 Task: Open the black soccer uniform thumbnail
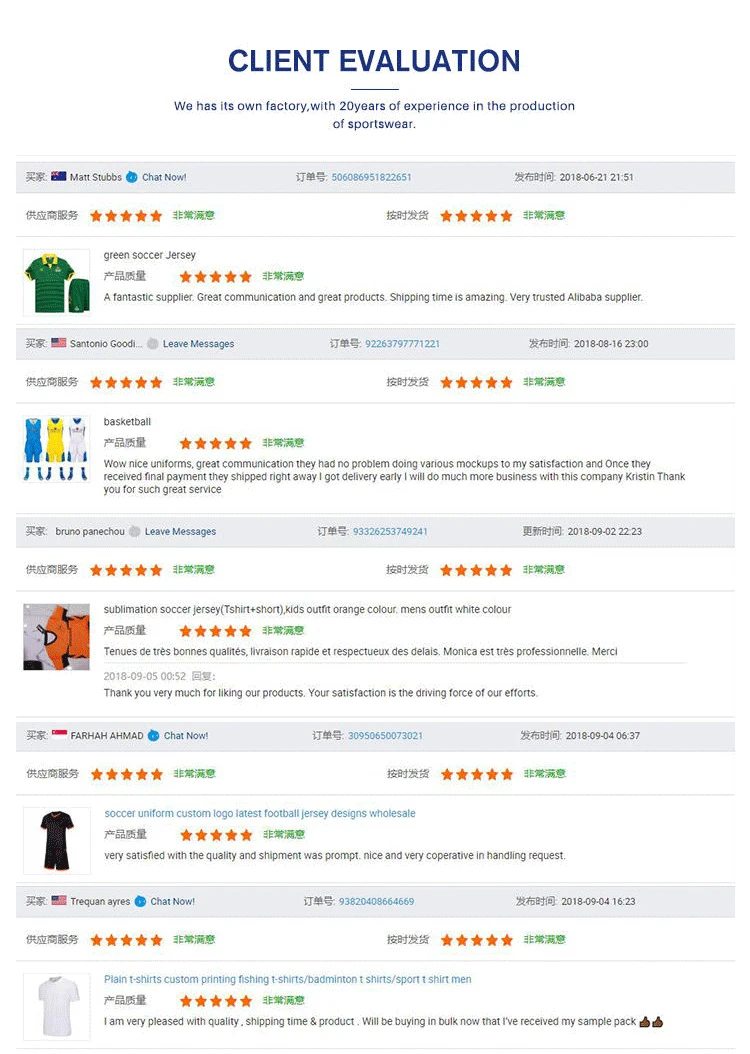click(56, 839)
